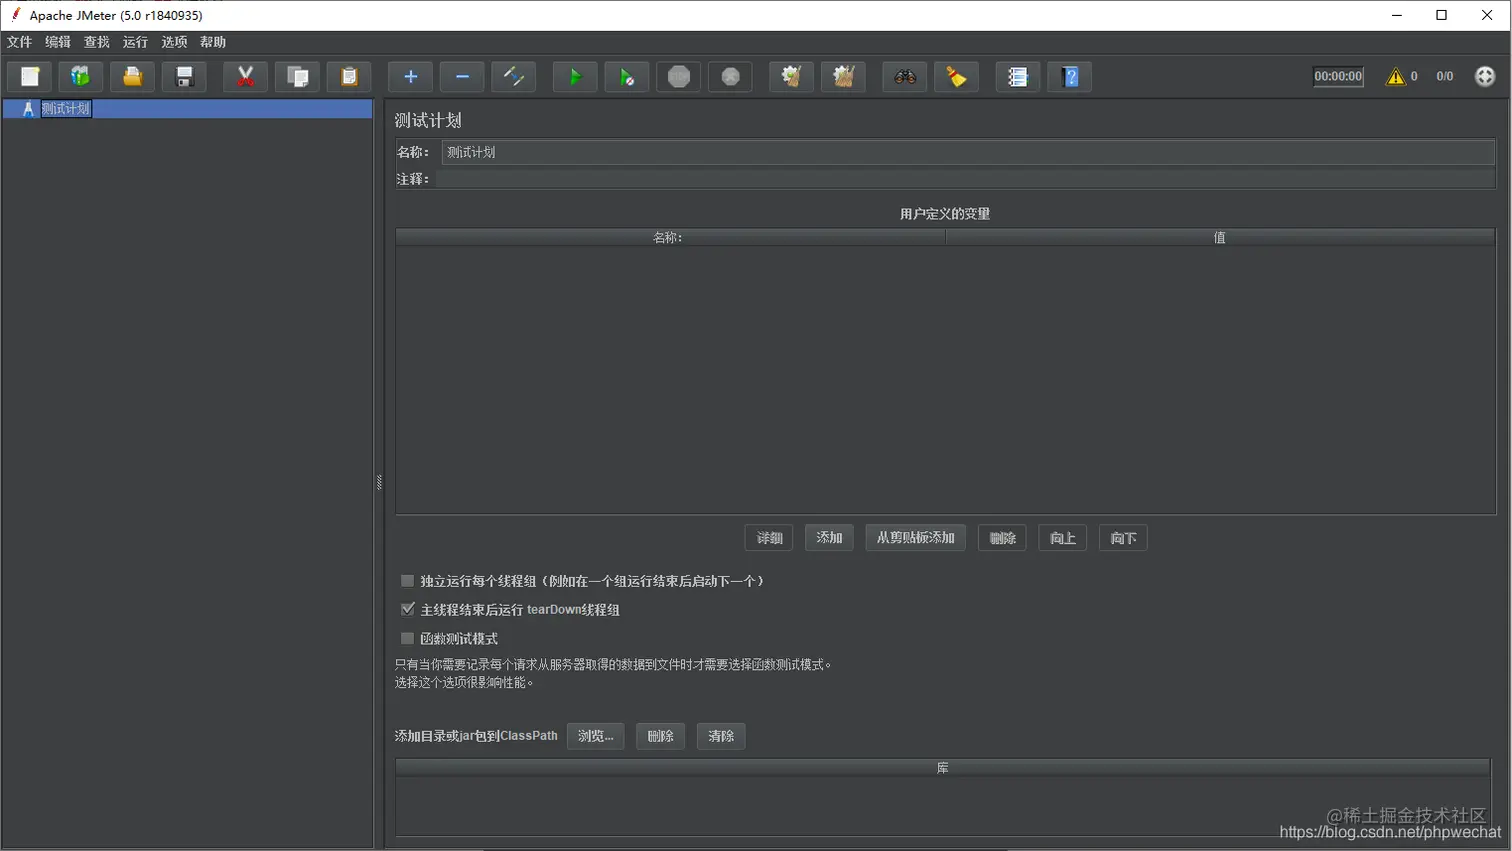Clear all results with the broom icon
Viewport: 1512px width, 851px height.
pos(955,76)
